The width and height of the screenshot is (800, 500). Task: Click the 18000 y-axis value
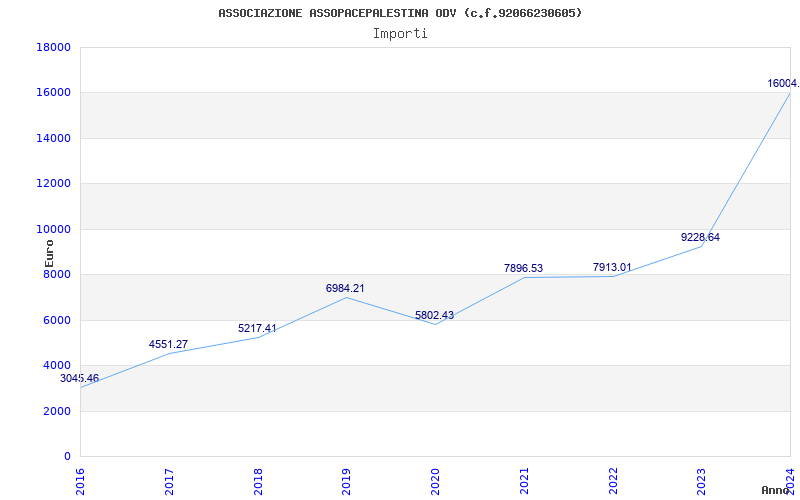click(x=53, y=47)
